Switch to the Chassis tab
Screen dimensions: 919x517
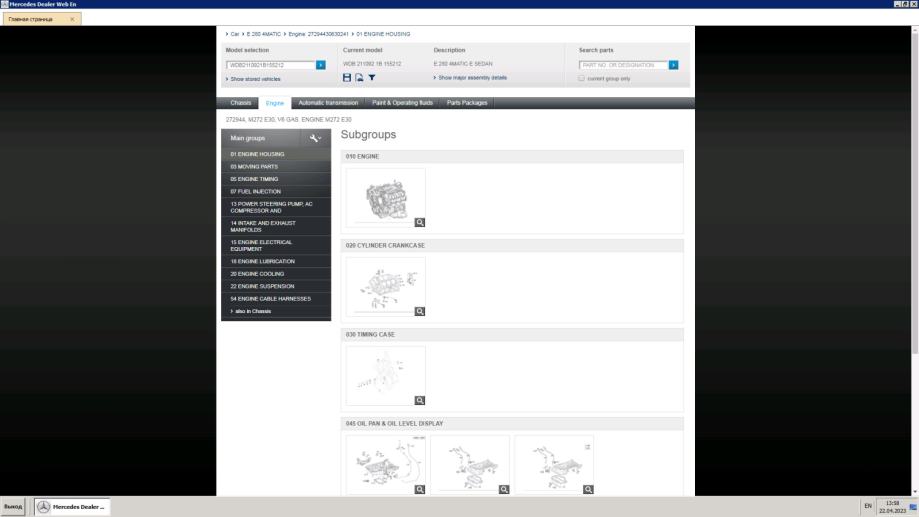click(240, 103)
